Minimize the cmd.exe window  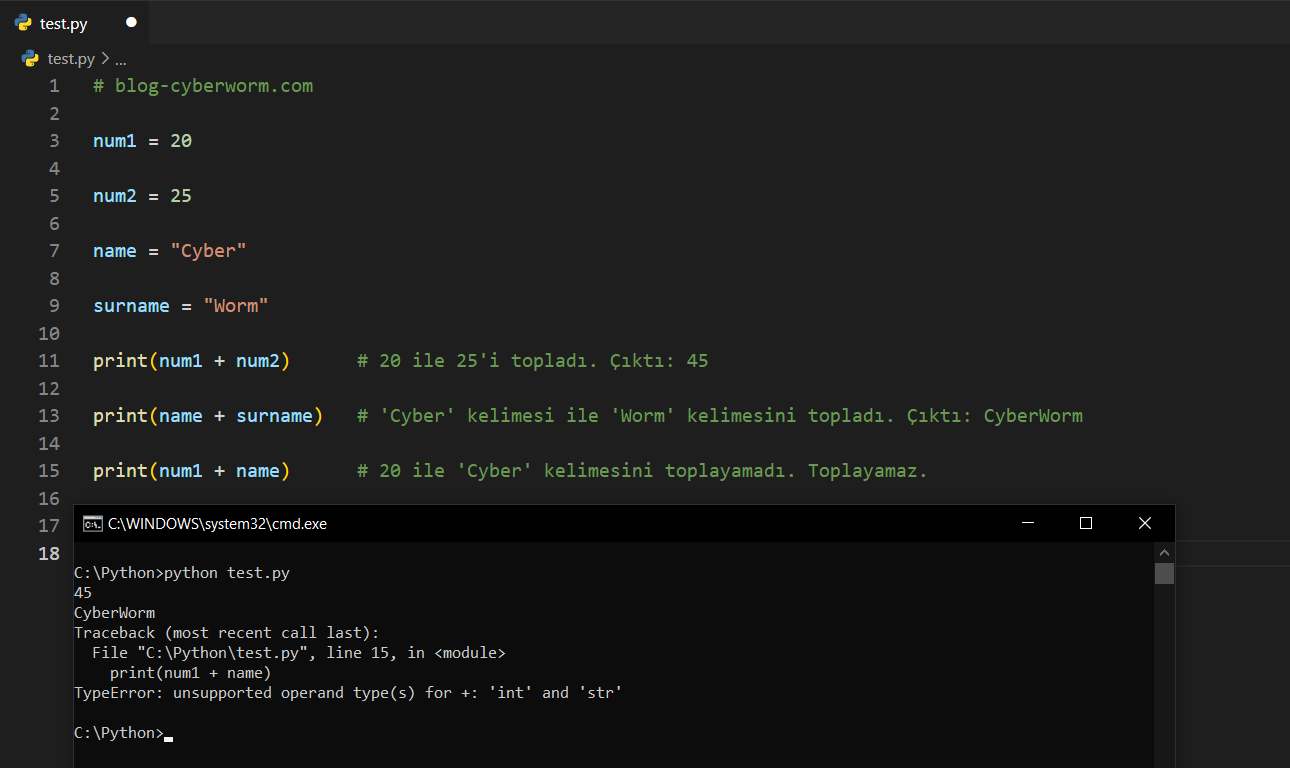click(x=1027, y=523)
